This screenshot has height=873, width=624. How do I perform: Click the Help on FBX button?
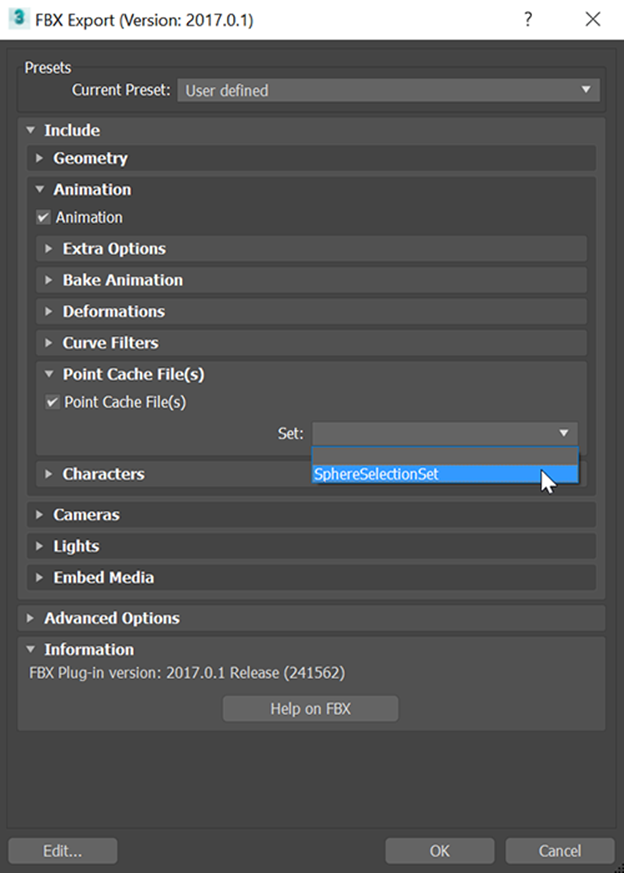(x=311, y=709)
